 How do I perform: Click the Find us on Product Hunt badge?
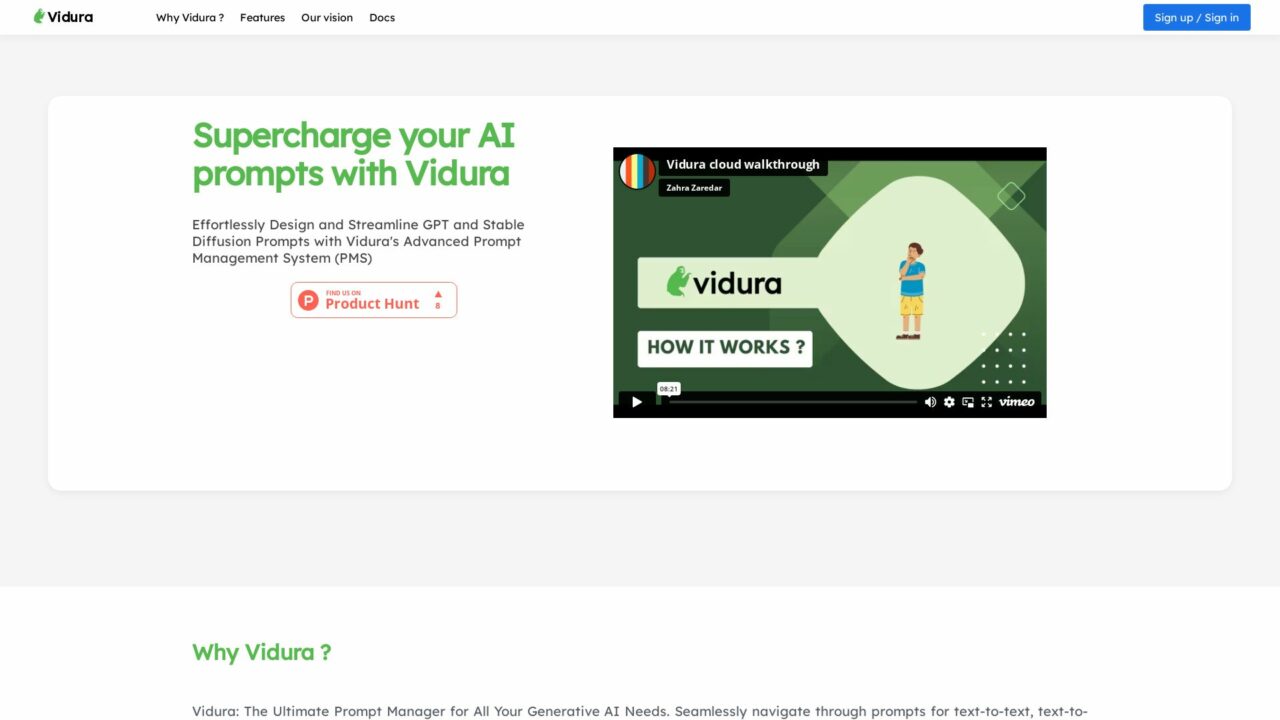pos(373,299)
